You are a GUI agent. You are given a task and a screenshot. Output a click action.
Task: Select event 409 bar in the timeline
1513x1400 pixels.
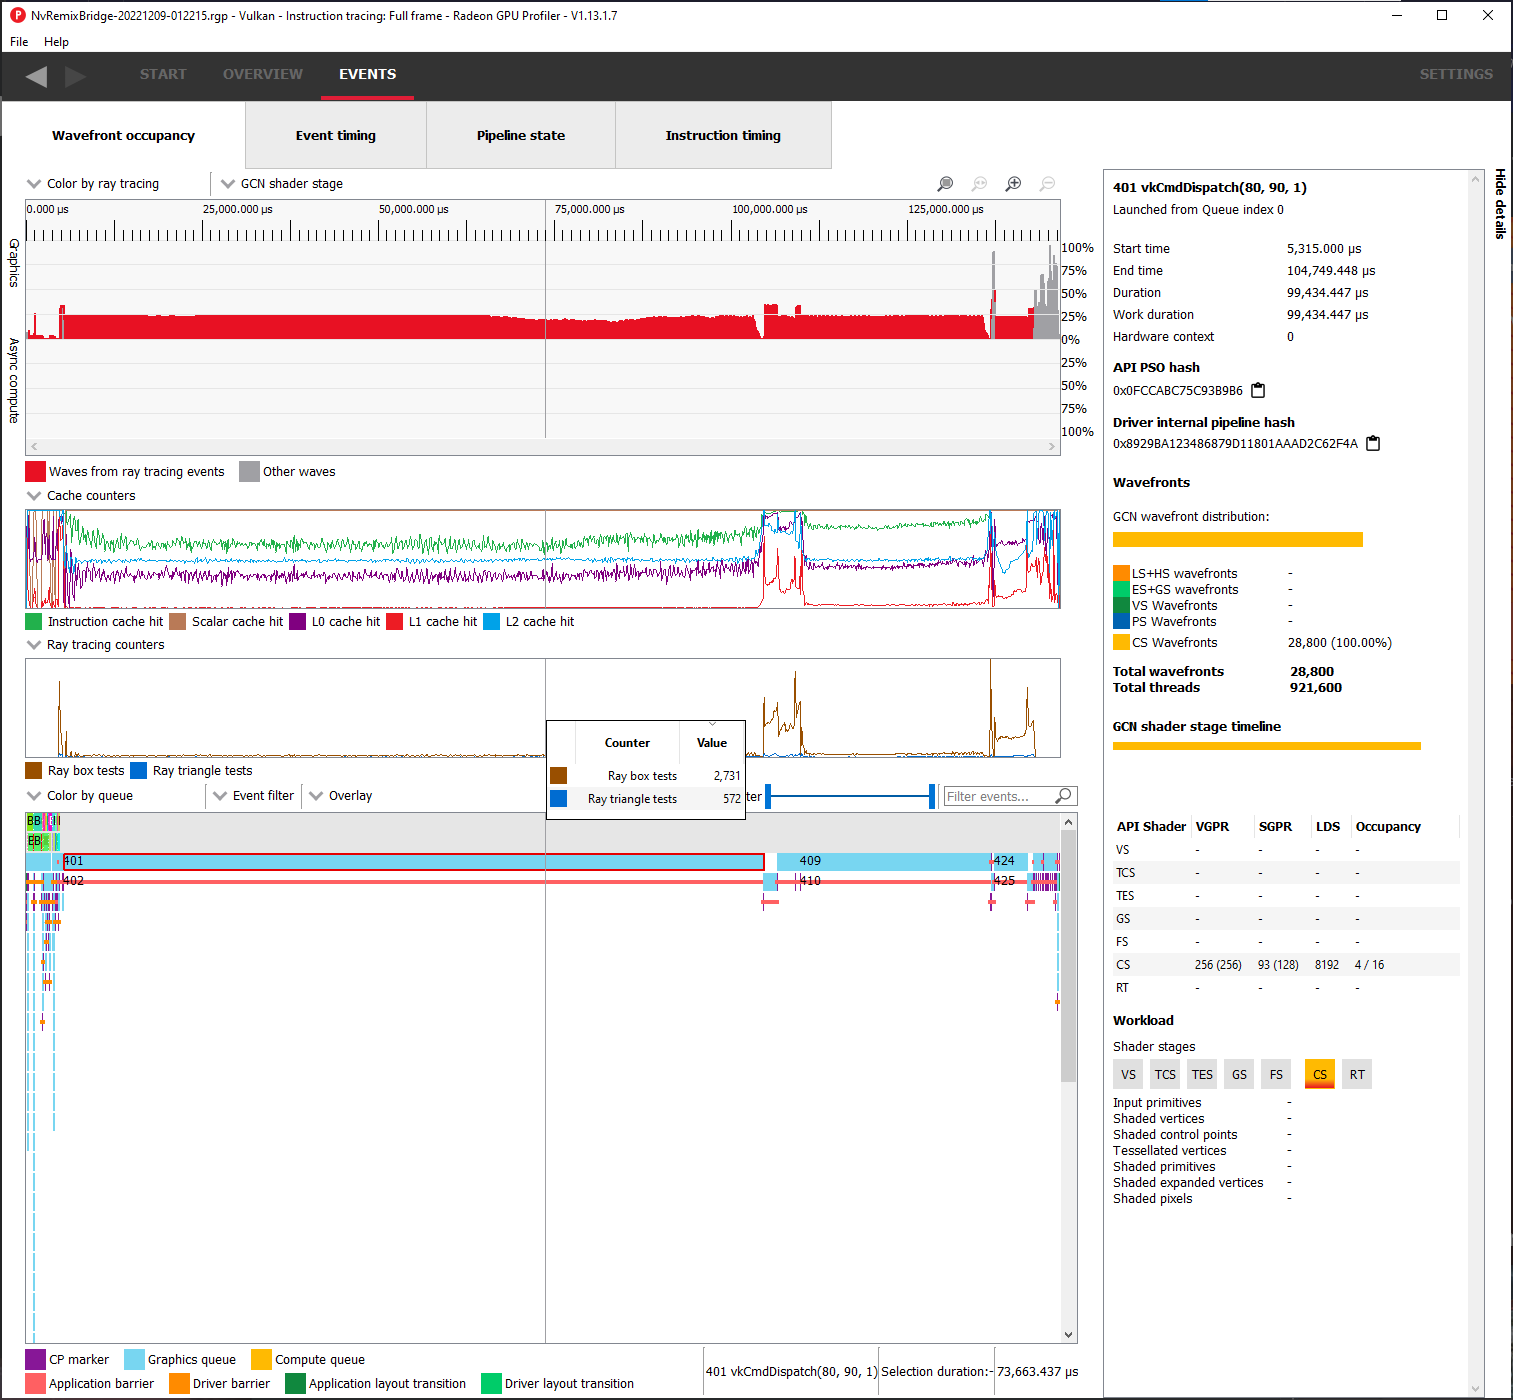click(x=883, y=861)
